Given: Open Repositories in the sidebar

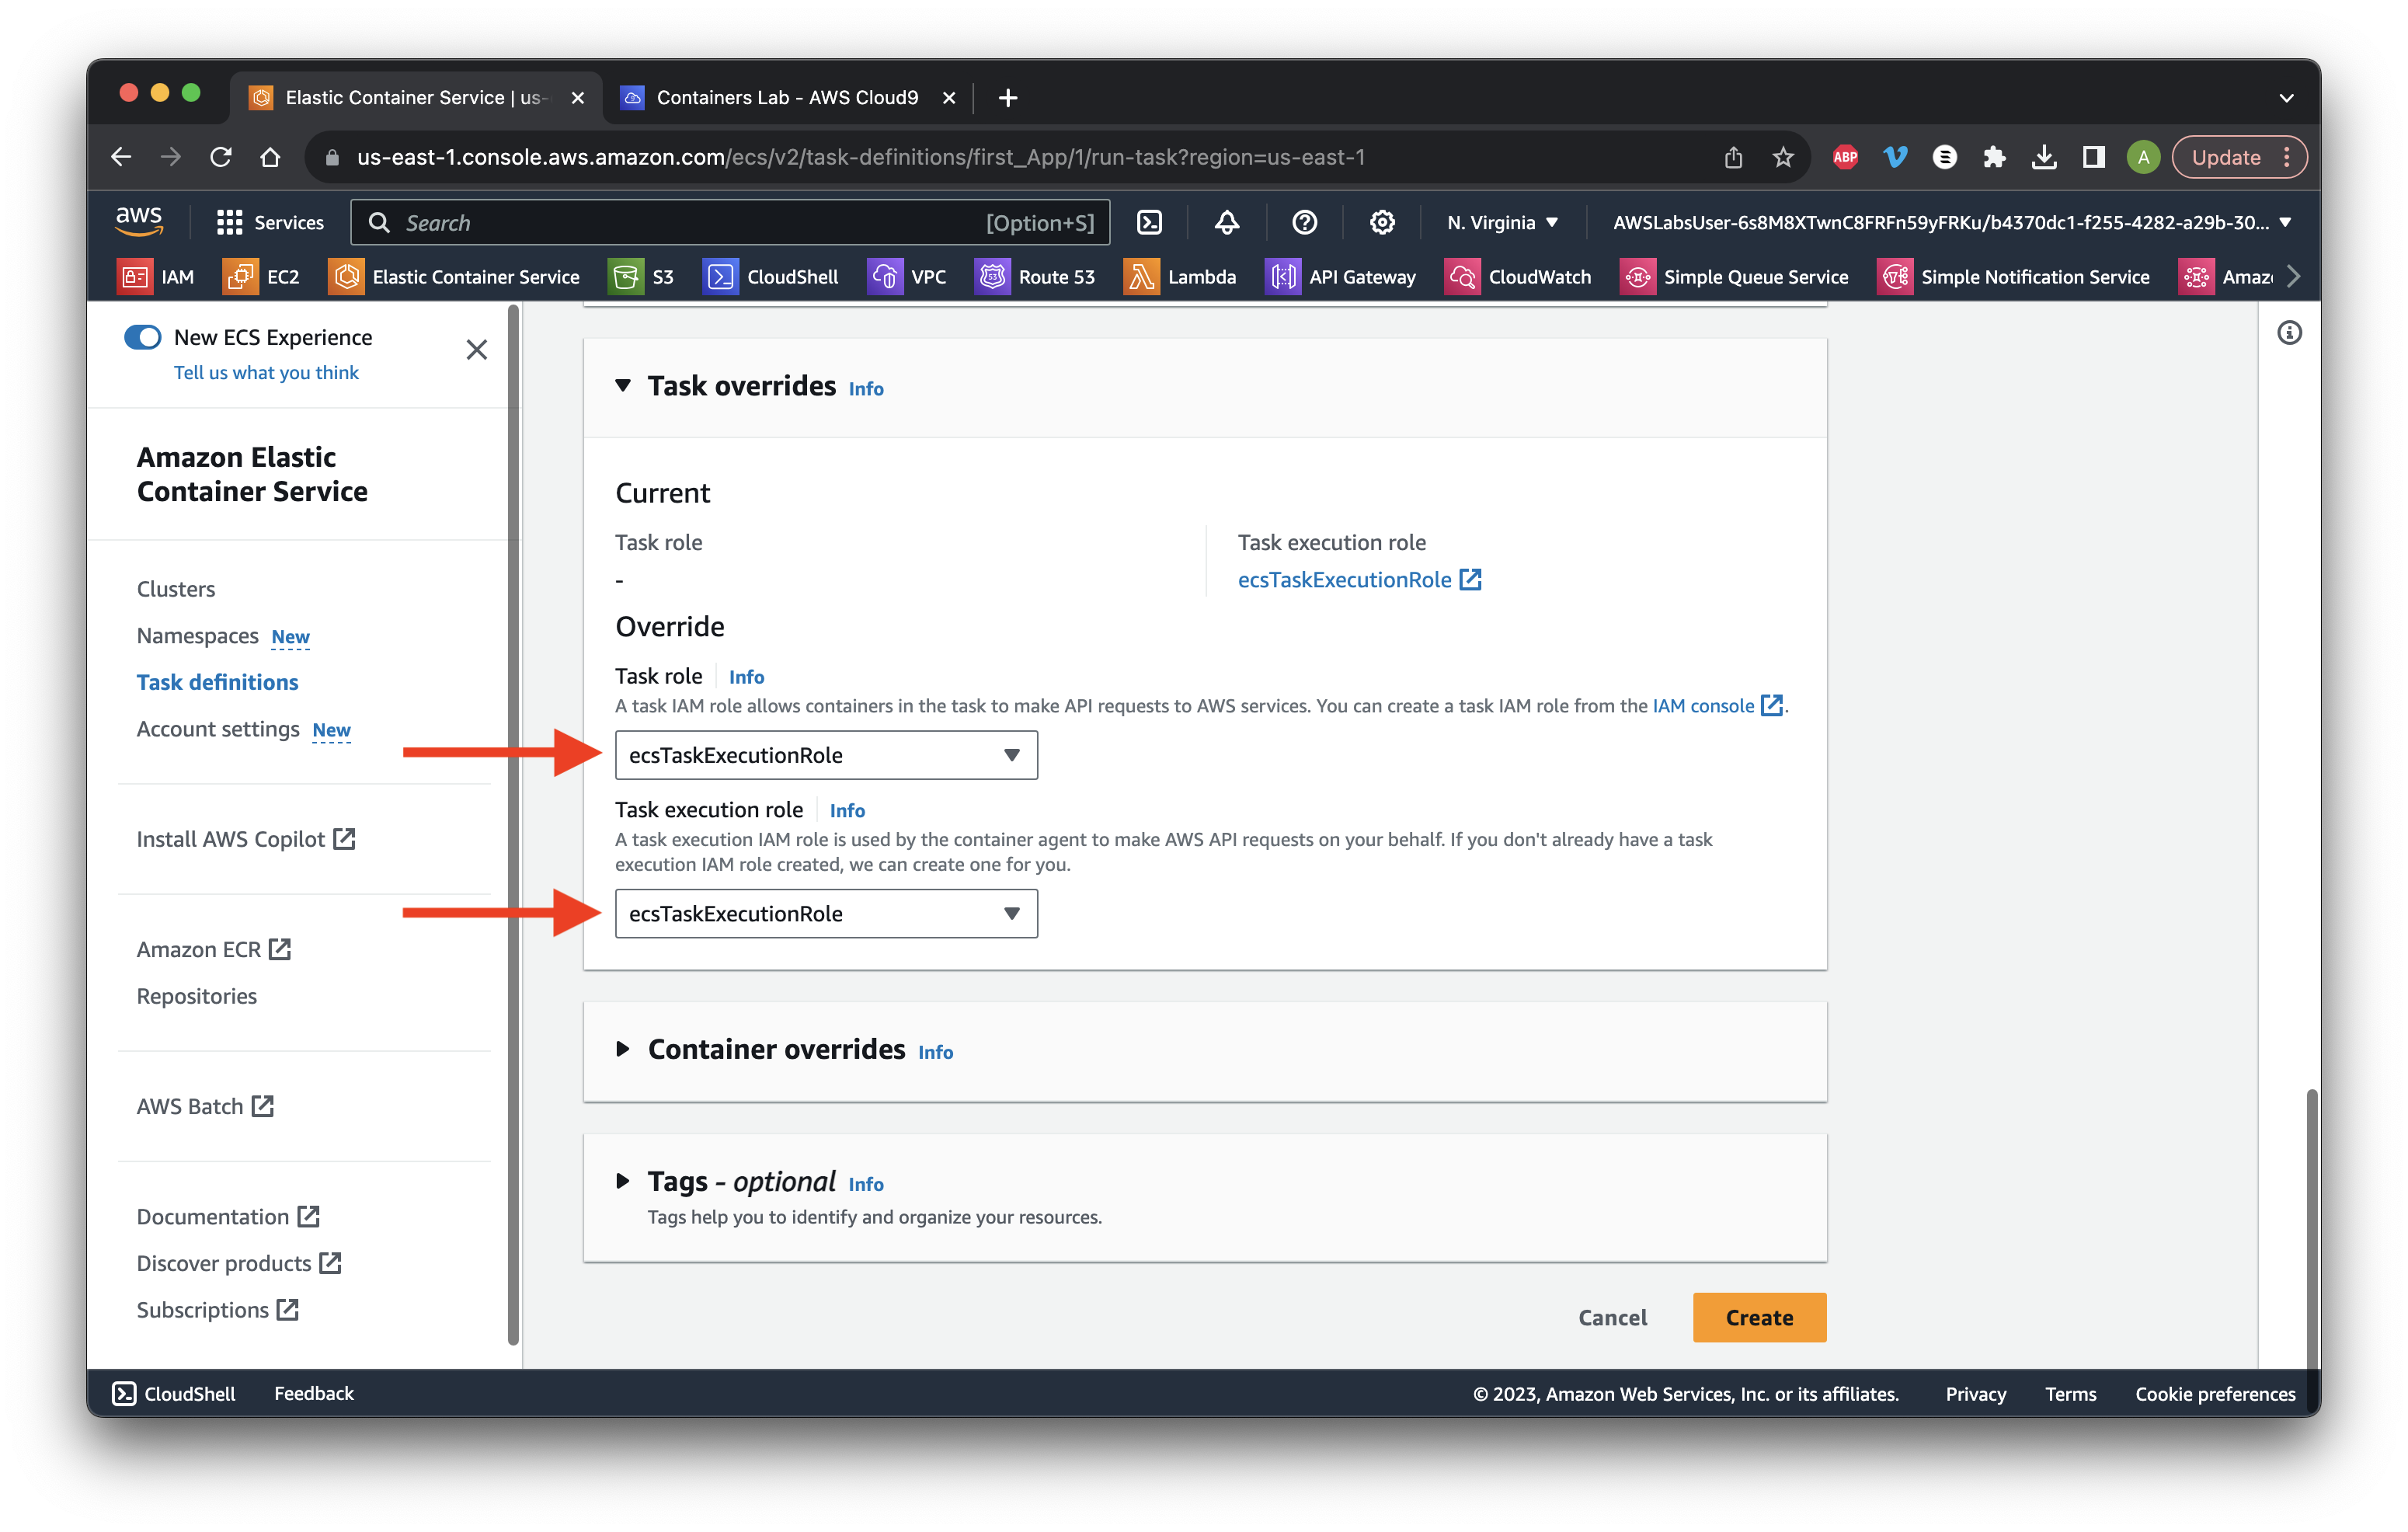Looking at the screenshot, I should point(197,996).
